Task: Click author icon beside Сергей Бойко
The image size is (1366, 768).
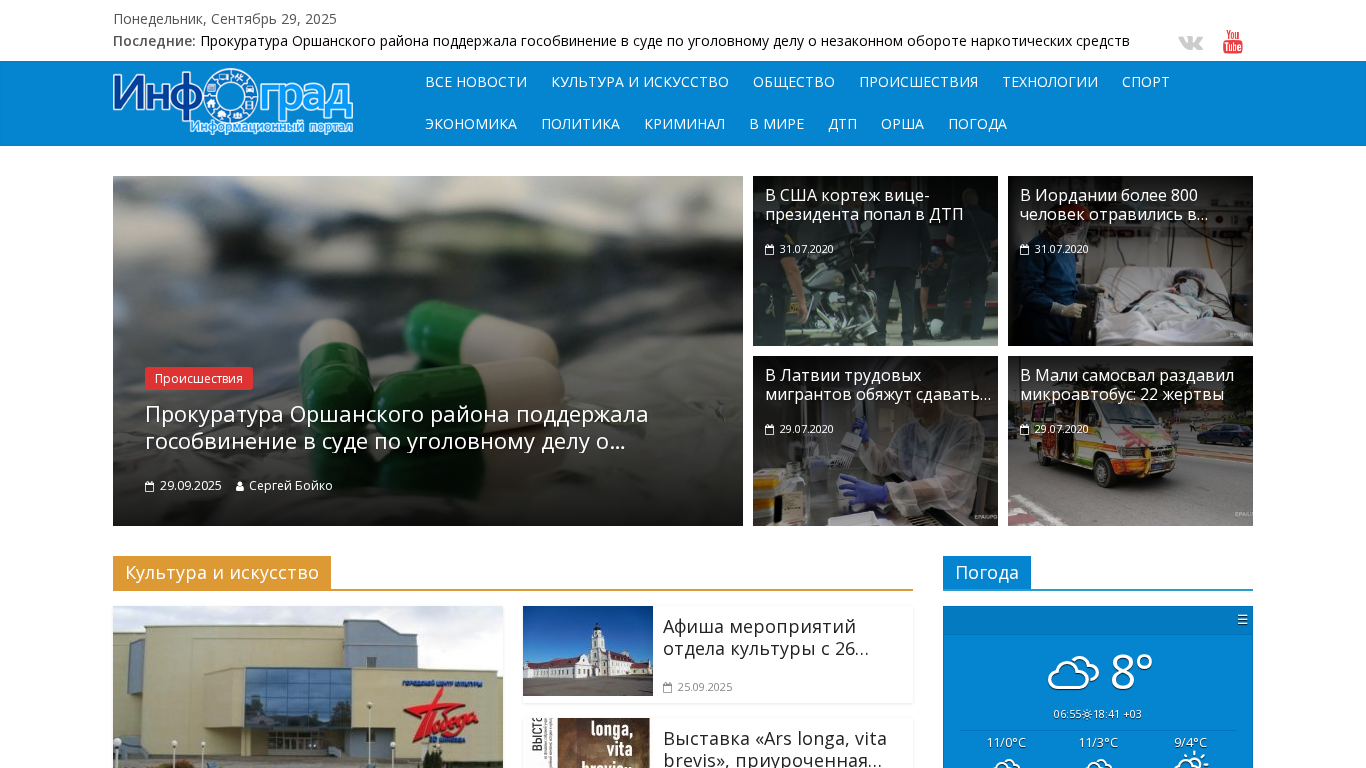Action: [240, 487]
